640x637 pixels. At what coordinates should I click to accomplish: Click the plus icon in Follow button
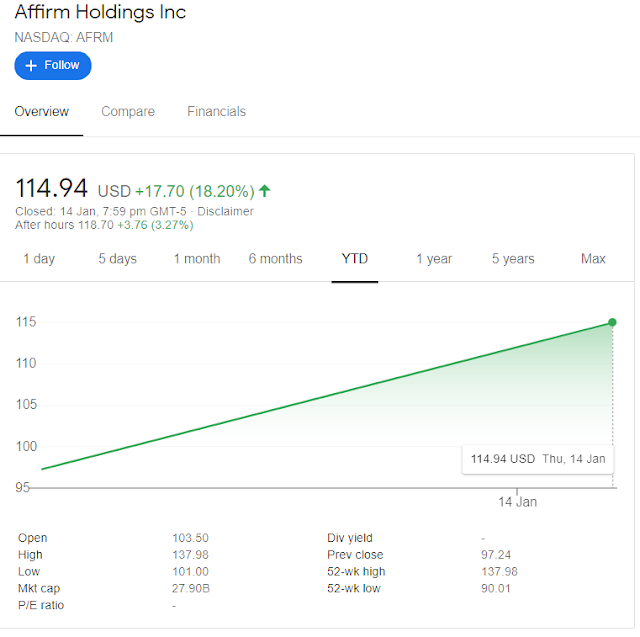(31, 65)
